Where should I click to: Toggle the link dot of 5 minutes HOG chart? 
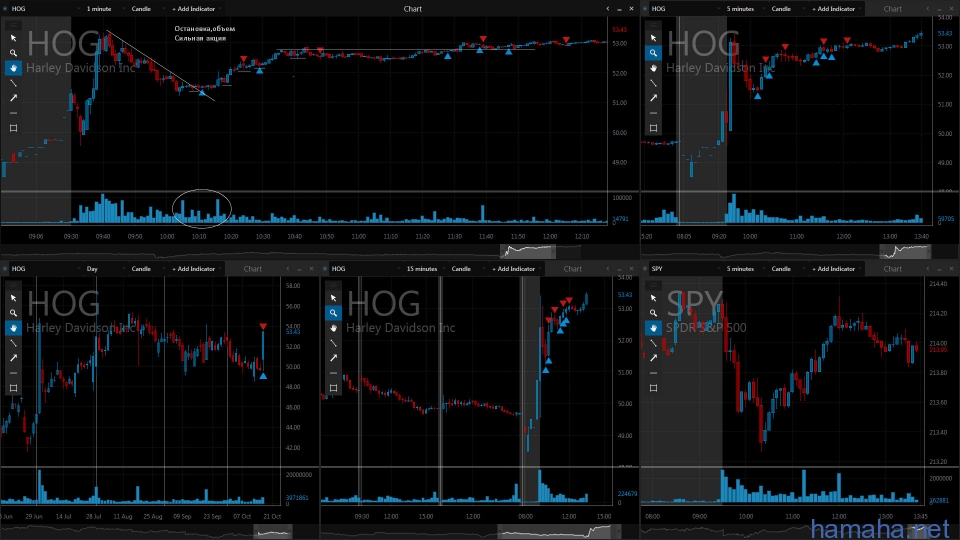(x=645, y=9)
